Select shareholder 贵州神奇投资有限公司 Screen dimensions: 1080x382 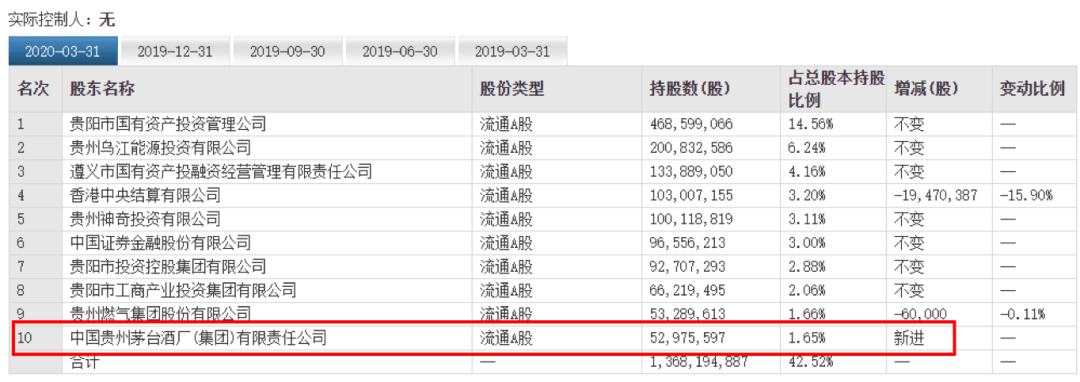point(145,220)
